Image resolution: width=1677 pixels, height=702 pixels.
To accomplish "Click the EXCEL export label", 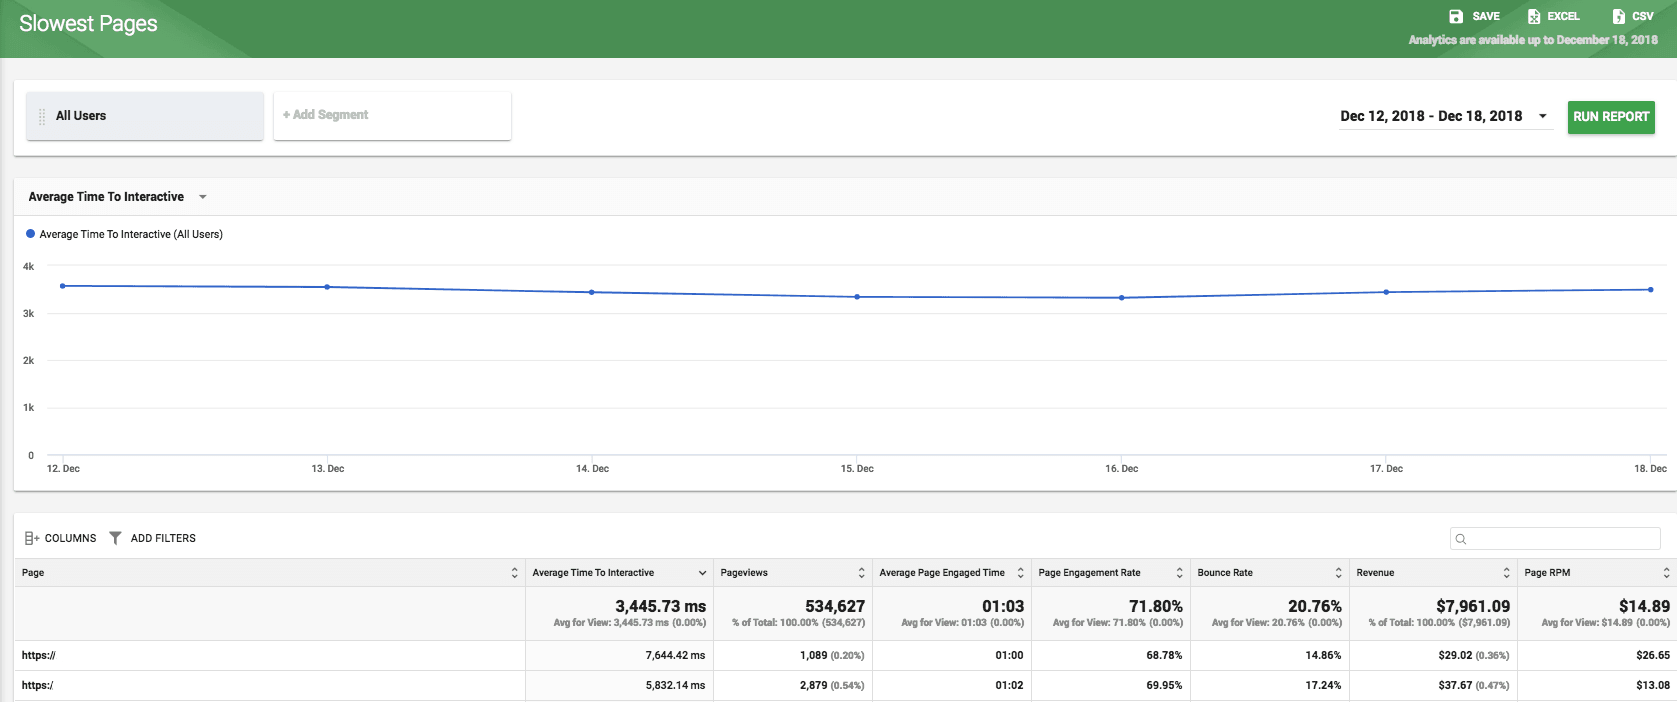I will click(1563, 16).
